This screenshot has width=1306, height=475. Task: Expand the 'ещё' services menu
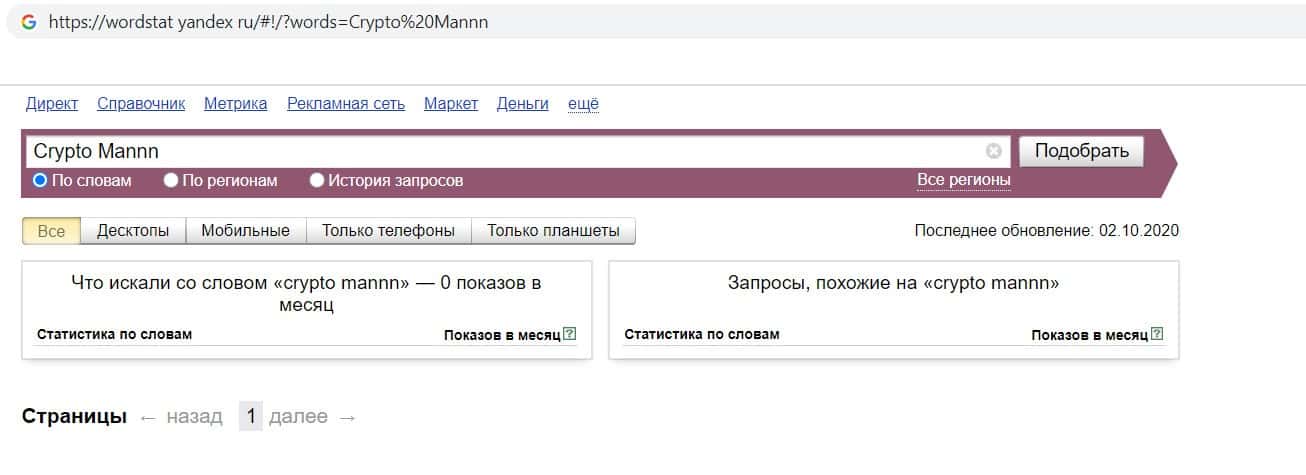coord(583,103)
